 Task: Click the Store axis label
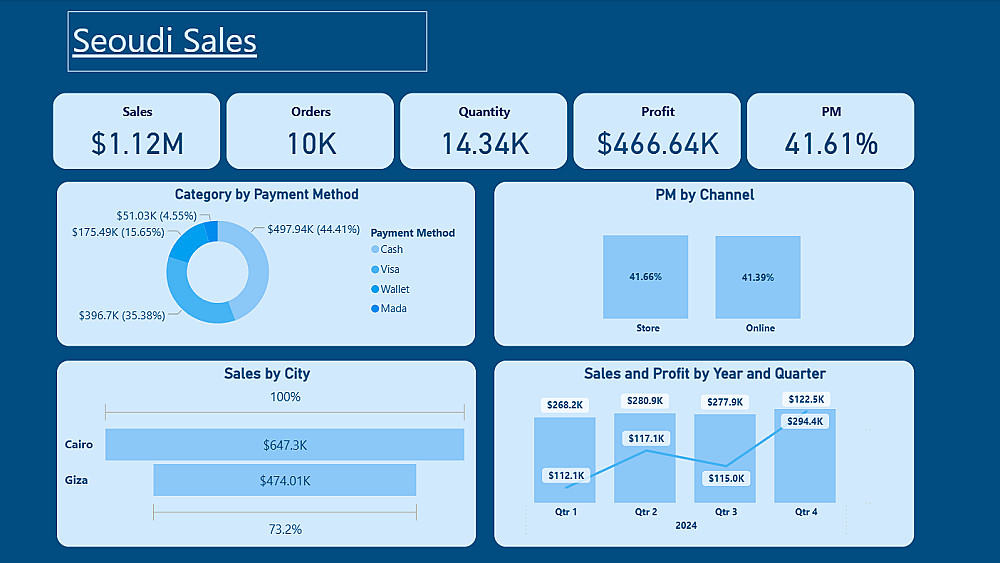[x=647, y=328]
